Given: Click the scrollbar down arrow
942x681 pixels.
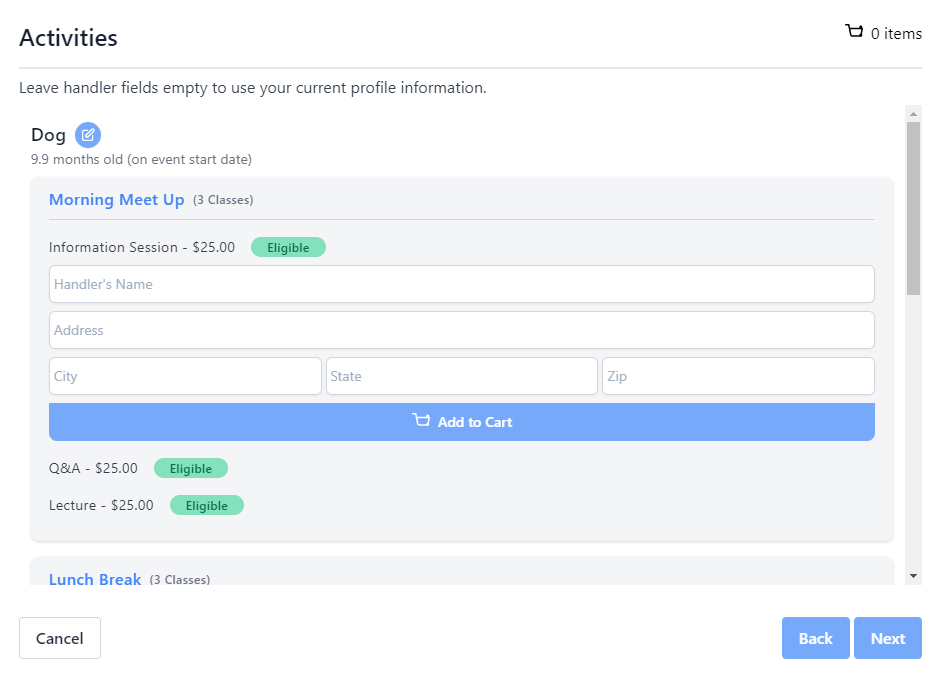Looking at the screenshot, I should [x=913, y=576].
